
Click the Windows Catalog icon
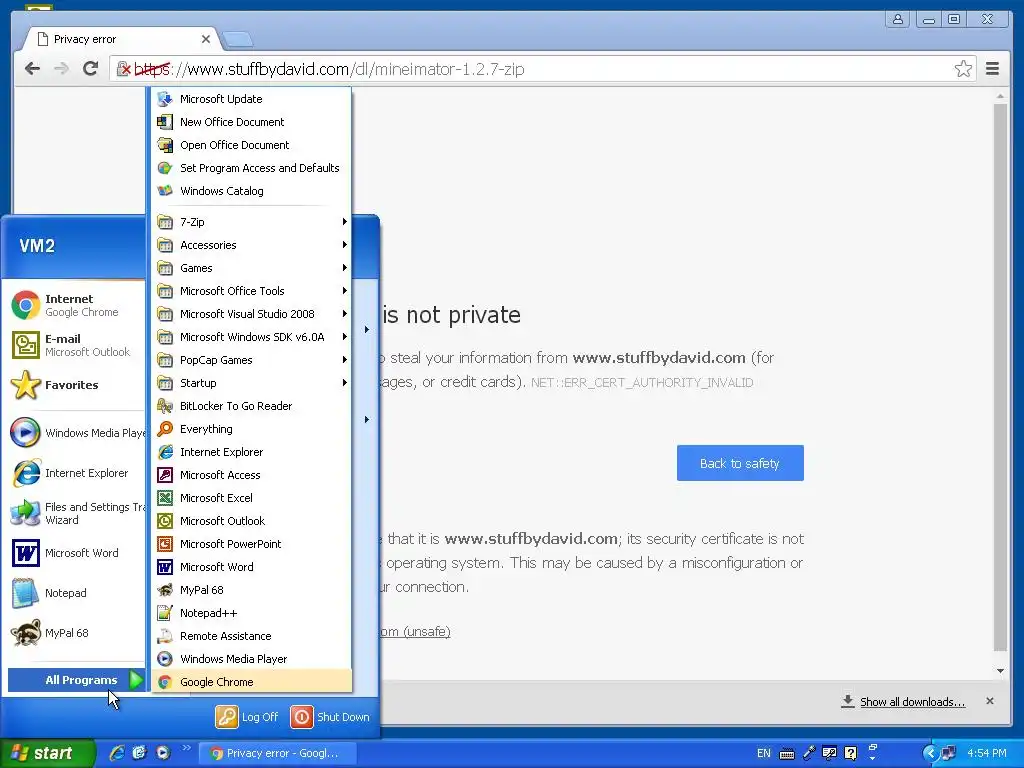click(x=165, y=191)
